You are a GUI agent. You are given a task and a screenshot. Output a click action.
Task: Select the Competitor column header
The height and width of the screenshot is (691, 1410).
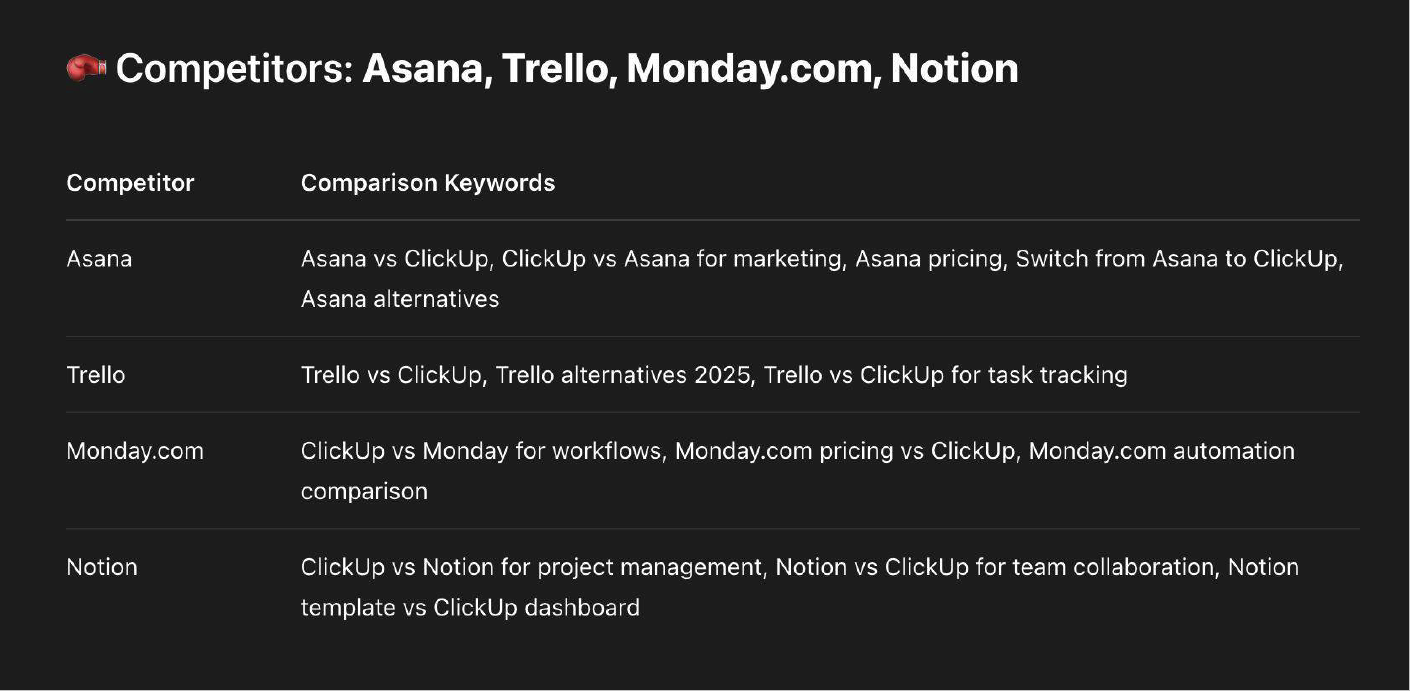coord(130,183)
